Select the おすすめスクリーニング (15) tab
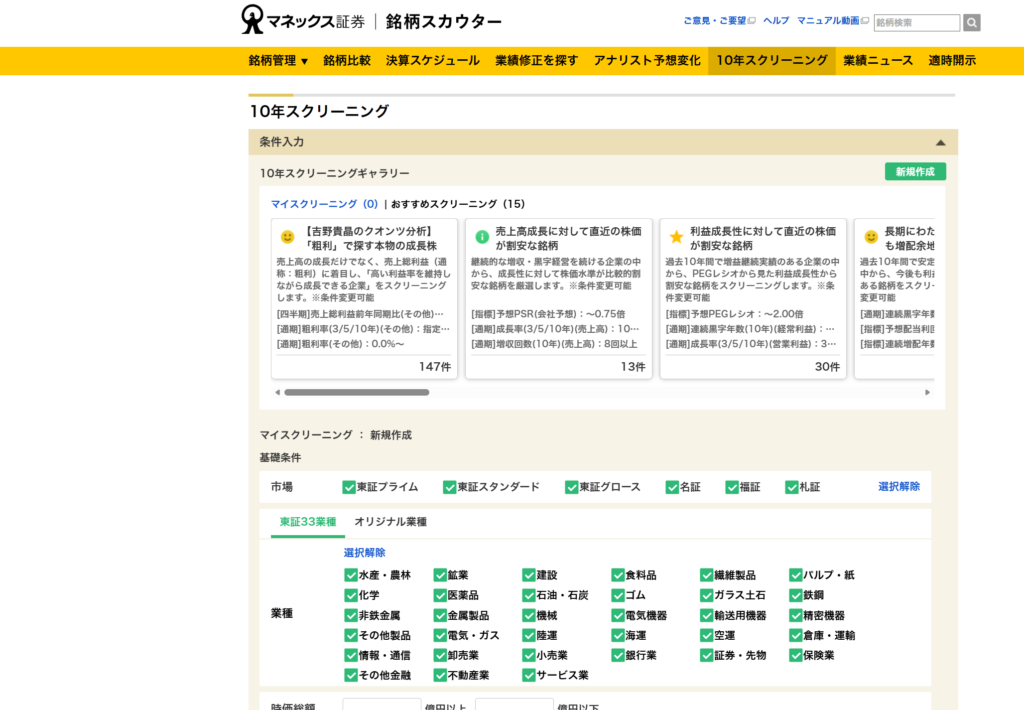Image resolution: width=1024 pixels, height=710 pixels. pyautogui.click(x=458, y=204)
